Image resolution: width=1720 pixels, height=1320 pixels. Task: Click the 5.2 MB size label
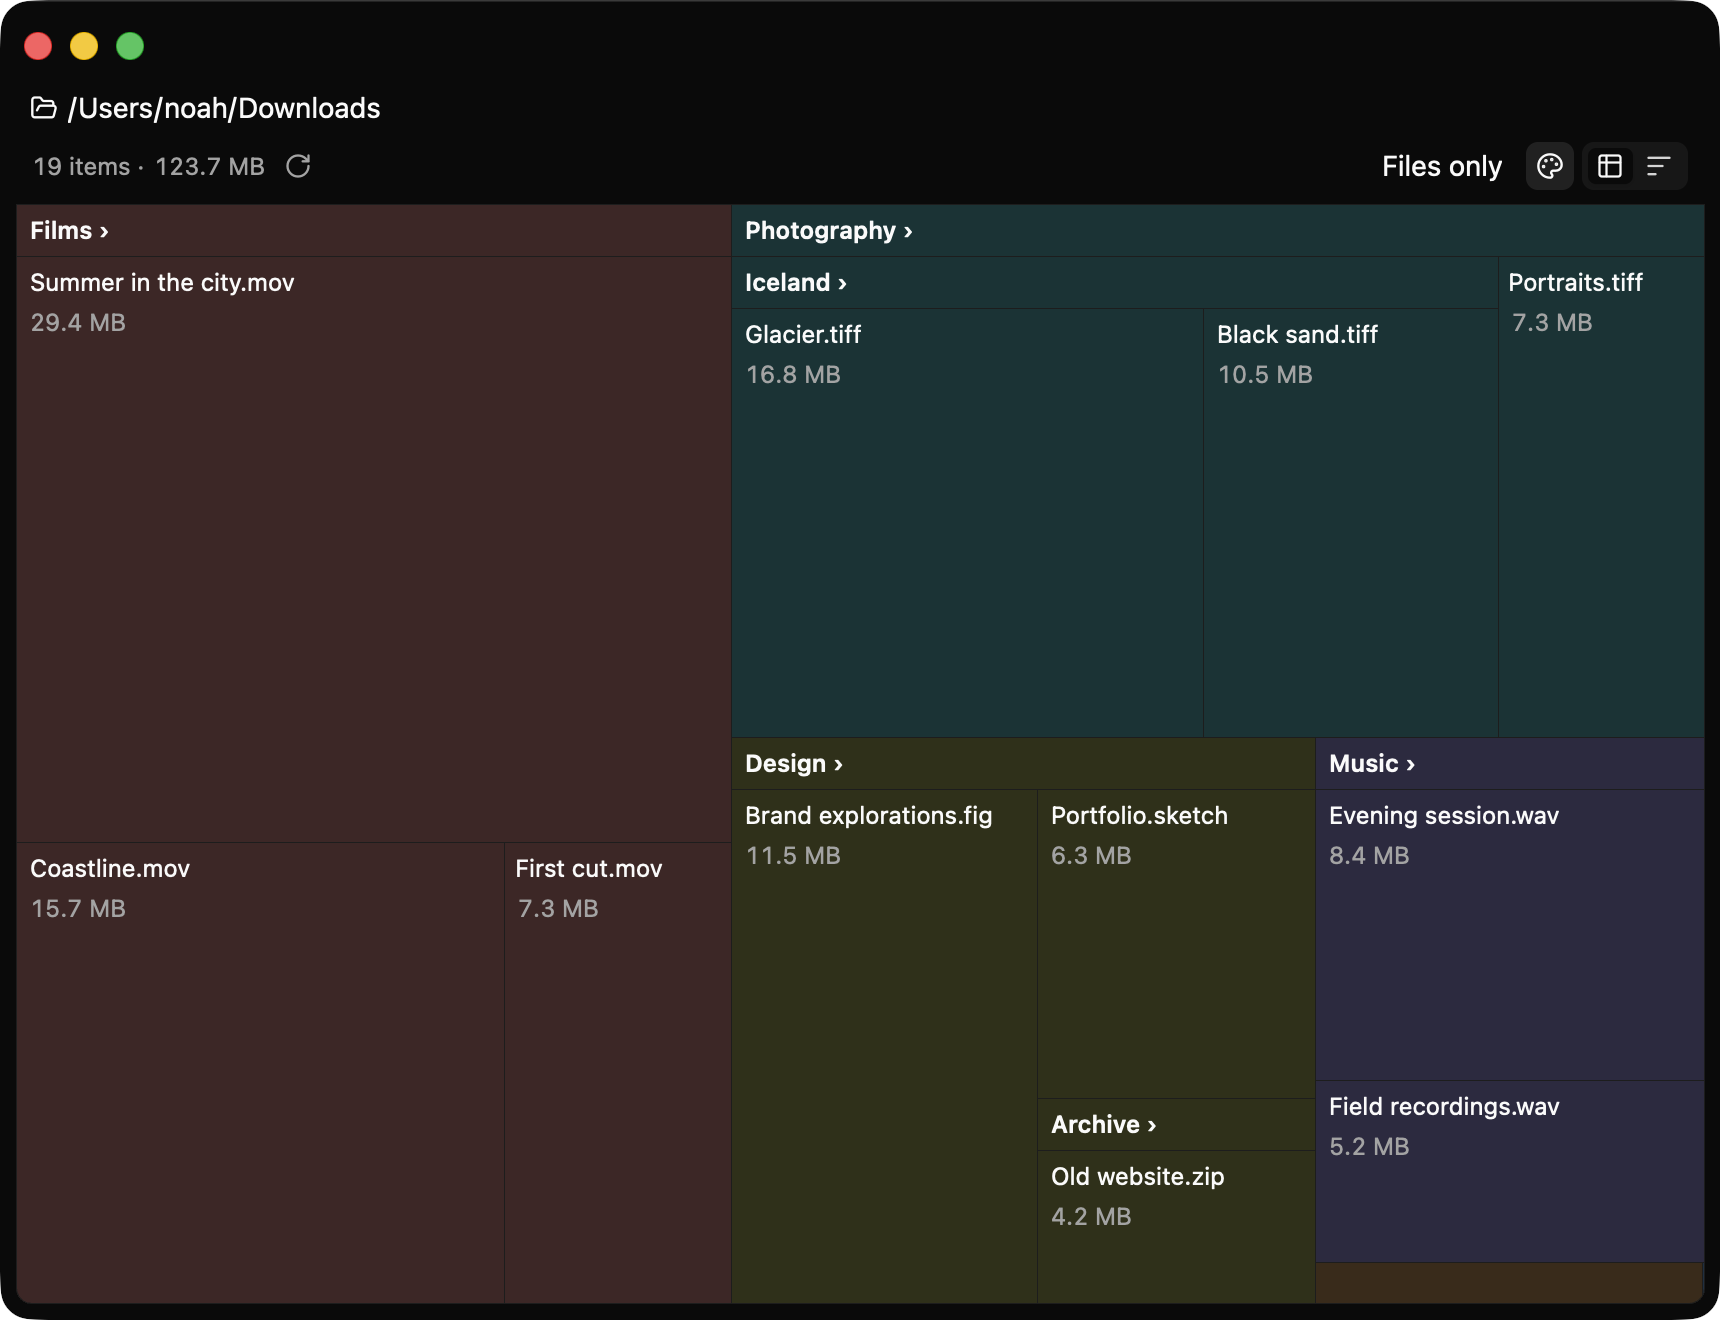[x=1369, y=1147]
